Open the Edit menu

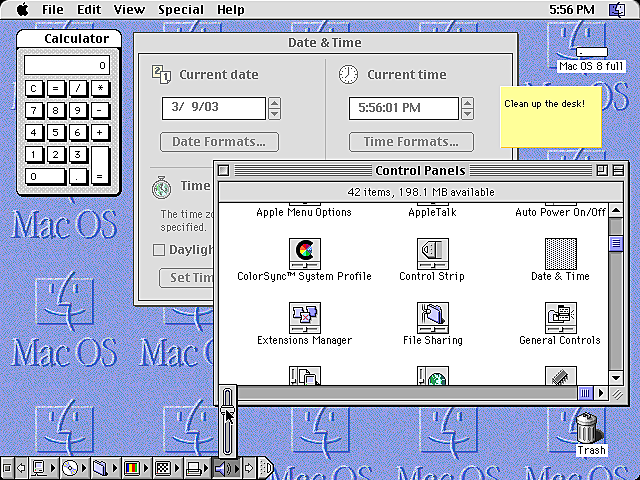click(89, 9)
